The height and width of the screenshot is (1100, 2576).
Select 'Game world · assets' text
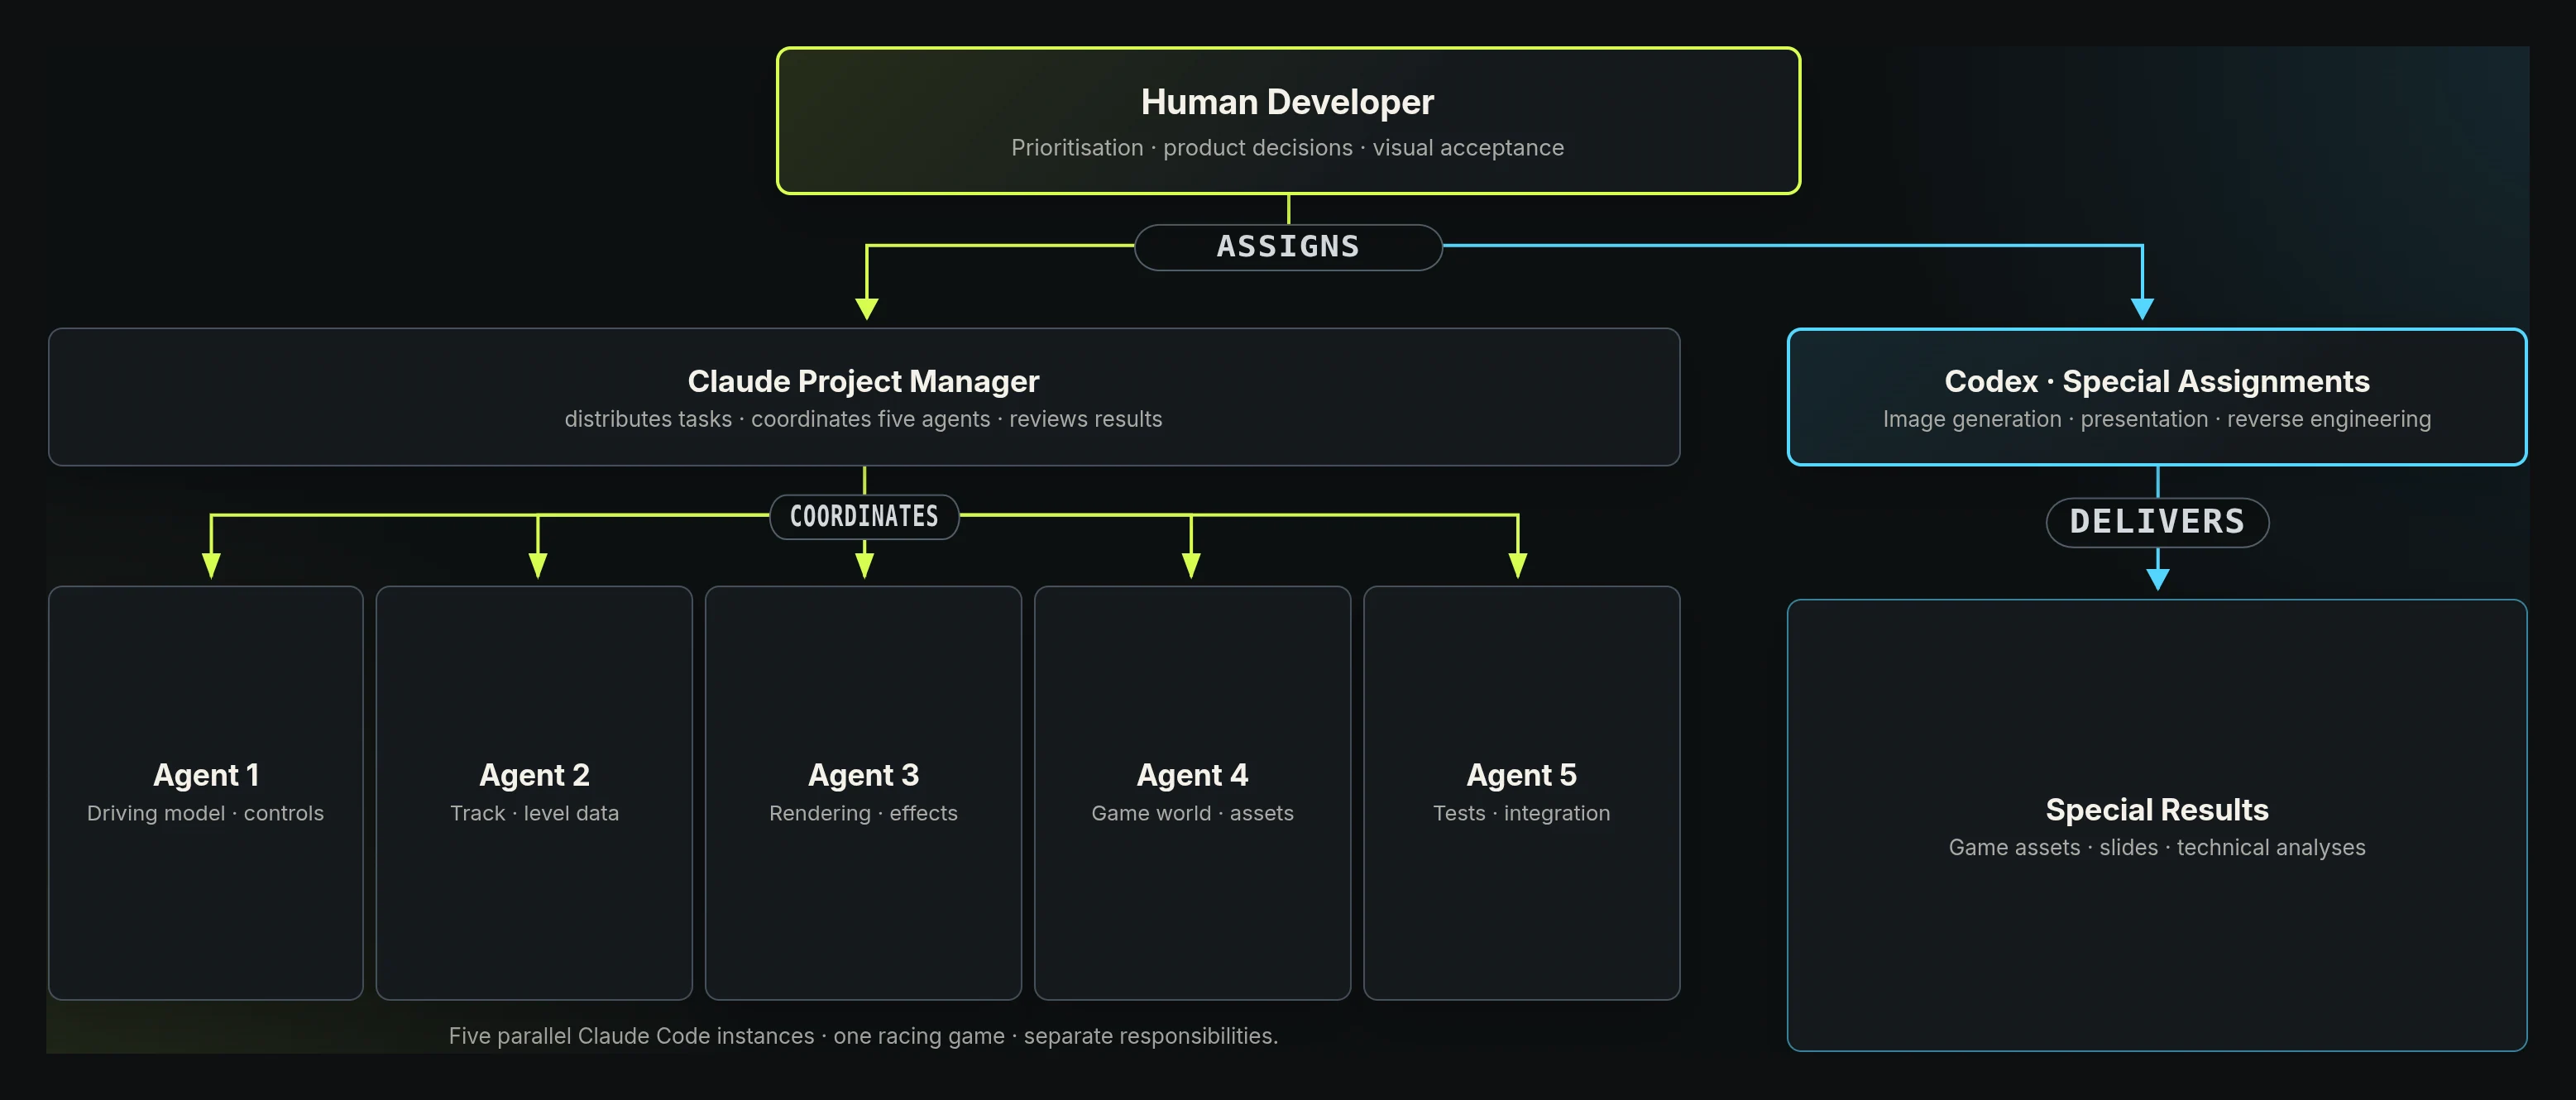point(1192,813)
